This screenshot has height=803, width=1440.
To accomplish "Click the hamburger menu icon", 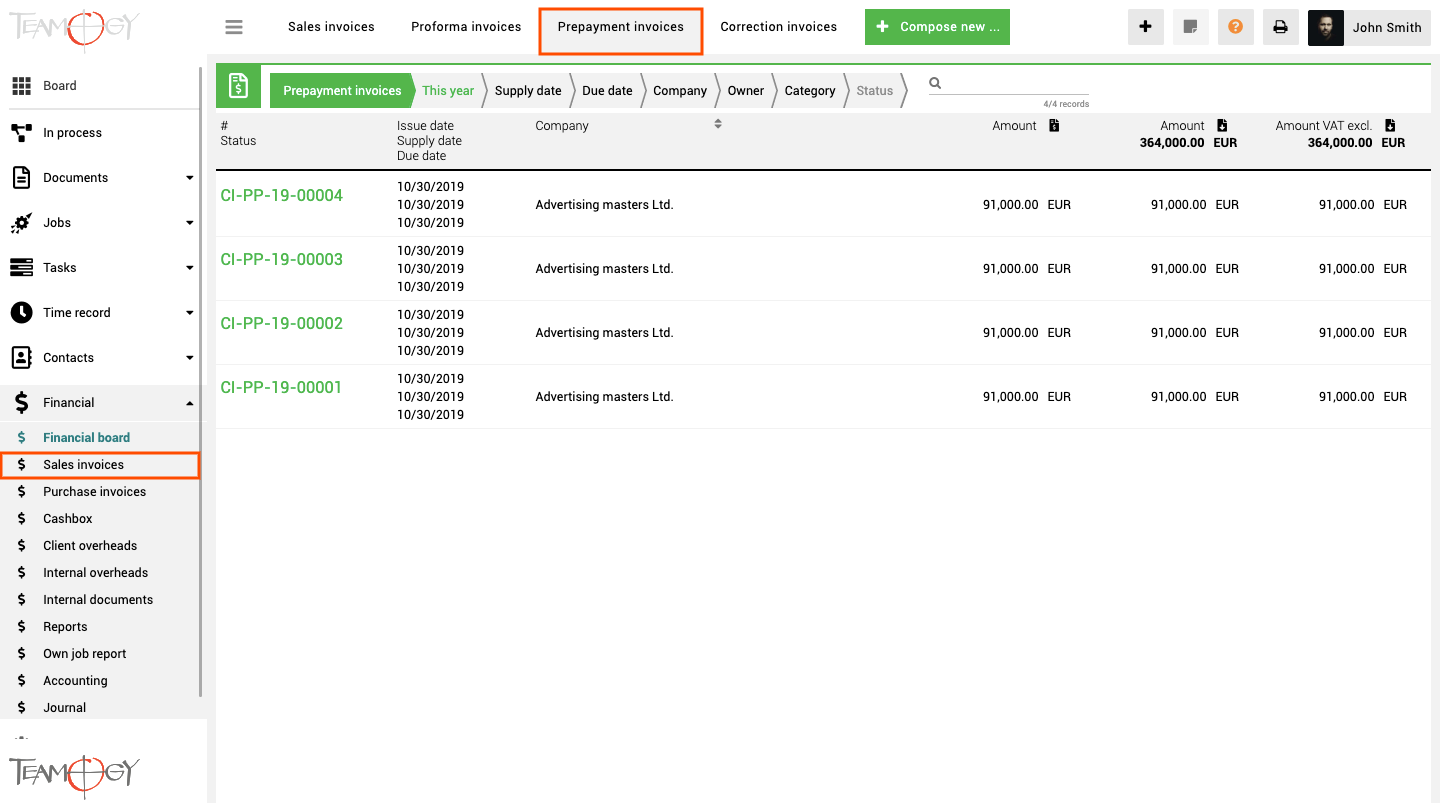I will click(x=234, y=27).
